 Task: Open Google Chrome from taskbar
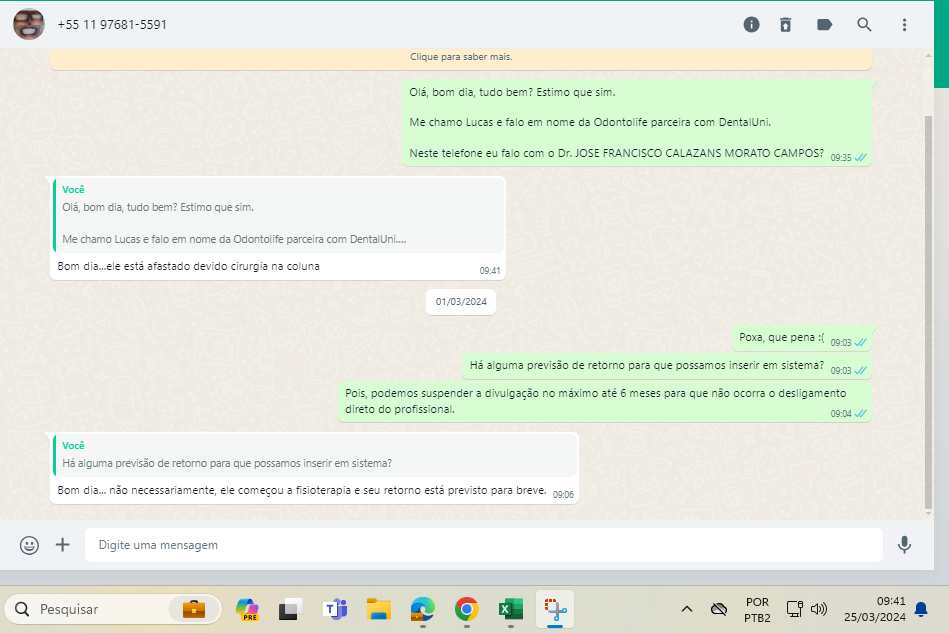tap(467, 609)
